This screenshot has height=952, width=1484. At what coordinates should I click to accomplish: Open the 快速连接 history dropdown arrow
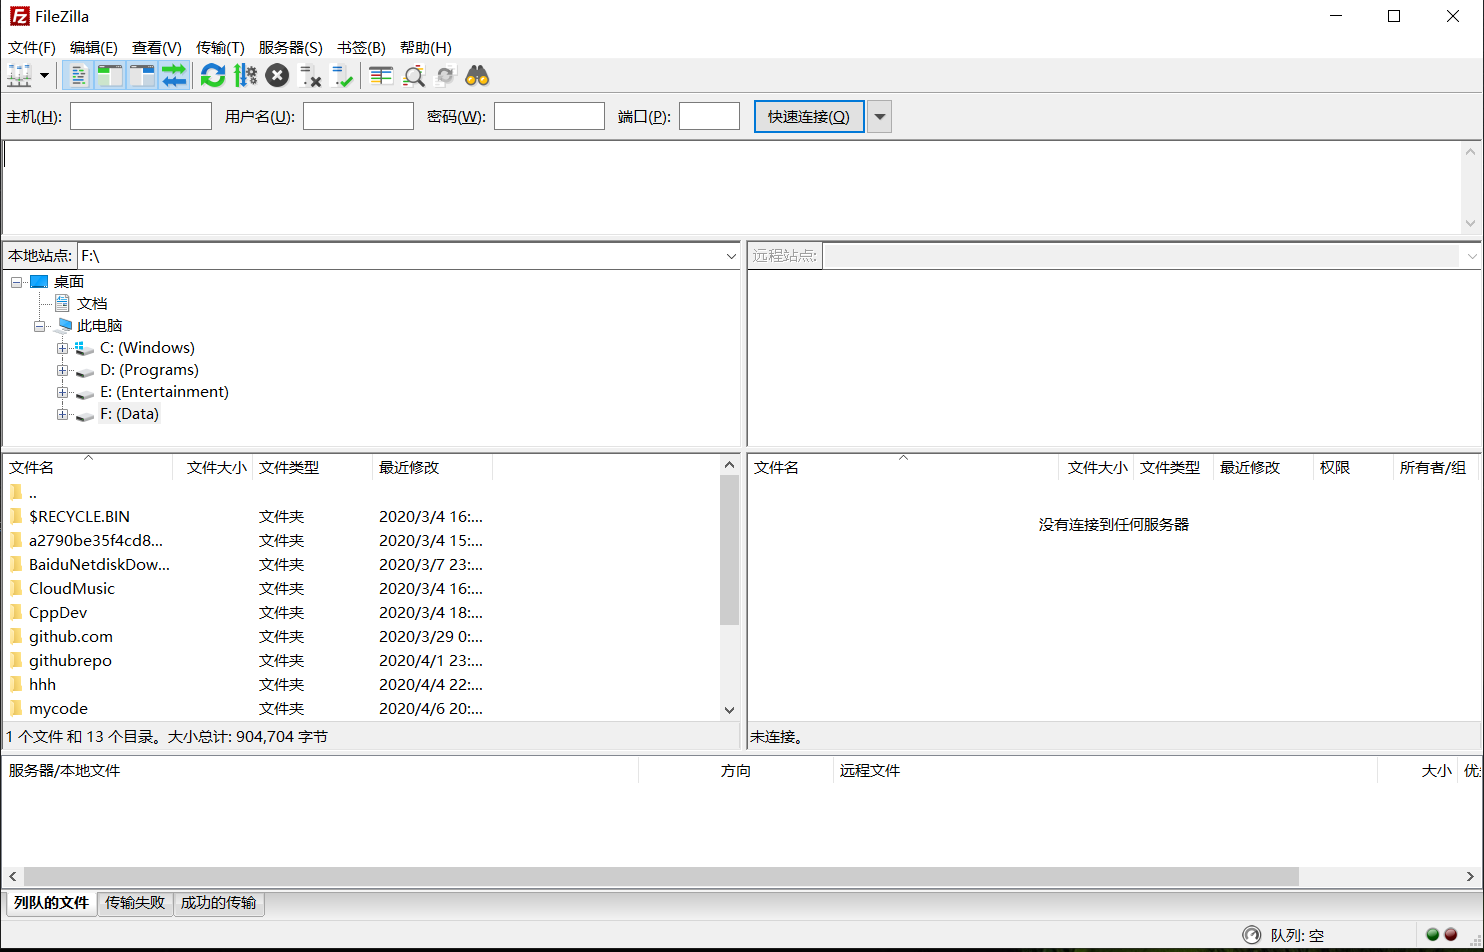pos(879,117)
